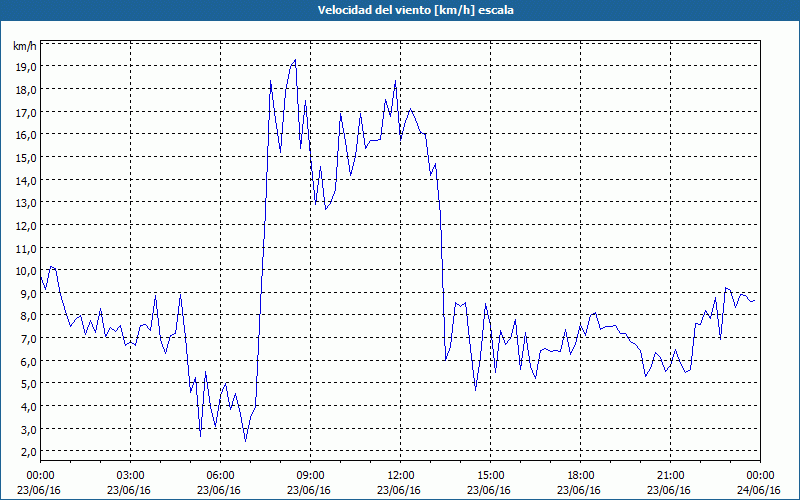Click the '11,0' y-axis value
Screen dimensions: 800x500
coord(25,248)
